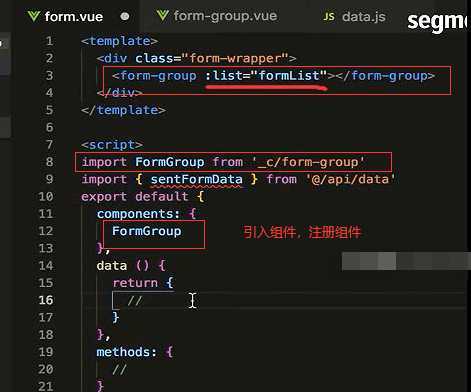Click the unsaved dot on form.vue tab
This screenshot has width=471, height=392.
coord(125,16)
